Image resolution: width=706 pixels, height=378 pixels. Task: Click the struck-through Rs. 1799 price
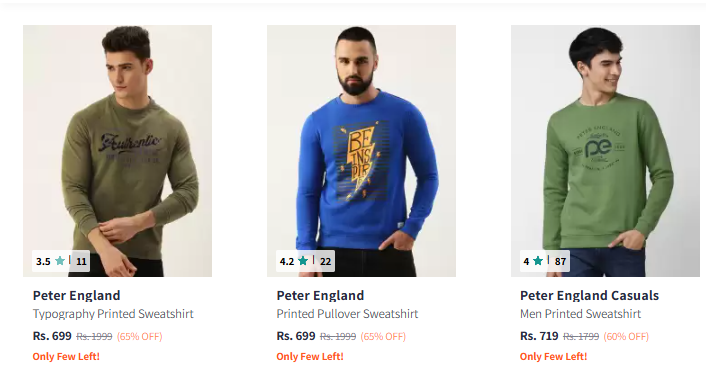581,337
